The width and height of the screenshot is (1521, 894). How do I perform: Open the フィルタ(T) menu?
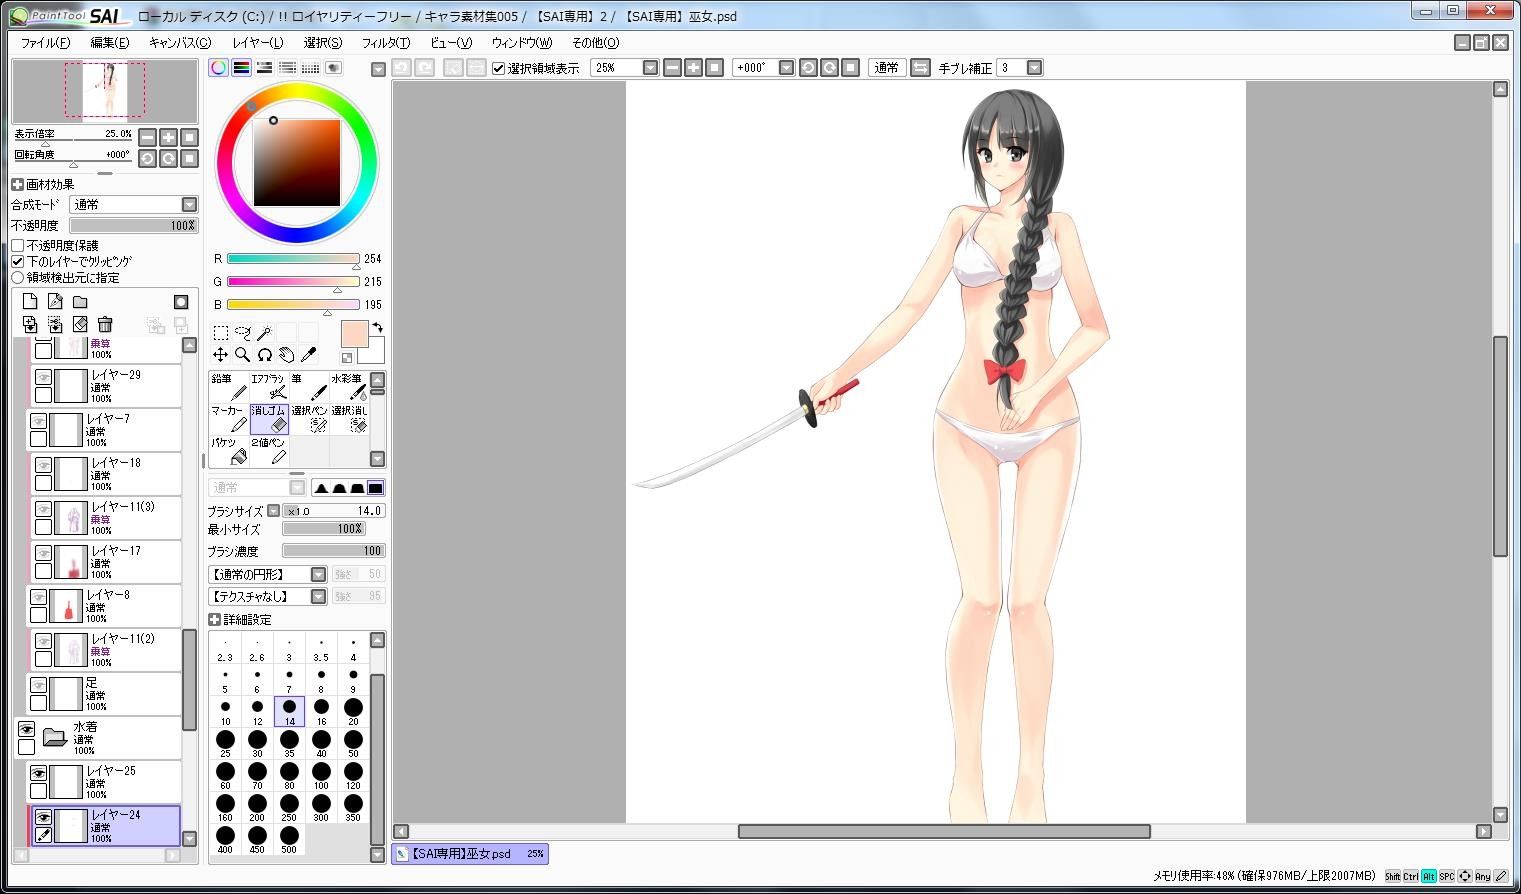tap(385, 43)
